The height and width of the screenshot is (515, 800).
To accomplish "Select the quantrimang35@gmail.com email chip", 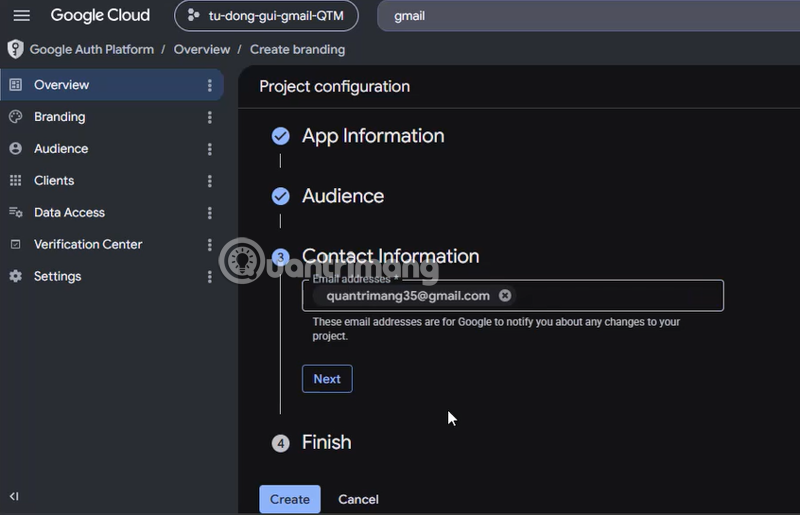I will pyautogui.click(x=408, y=296).
